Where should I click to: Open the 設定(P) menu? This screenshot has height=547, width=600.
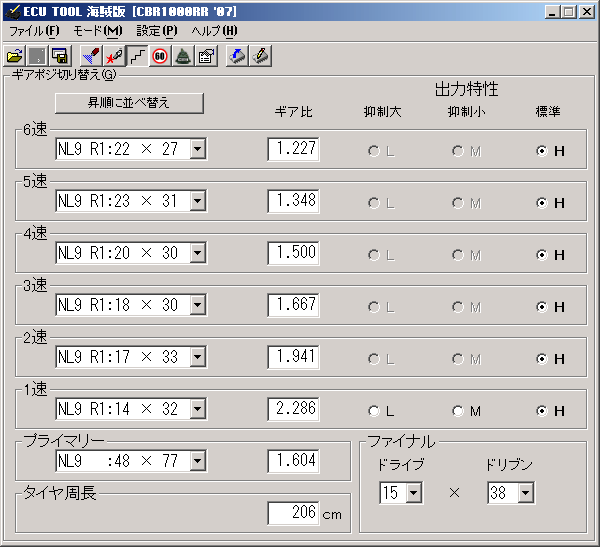[157, 31]
